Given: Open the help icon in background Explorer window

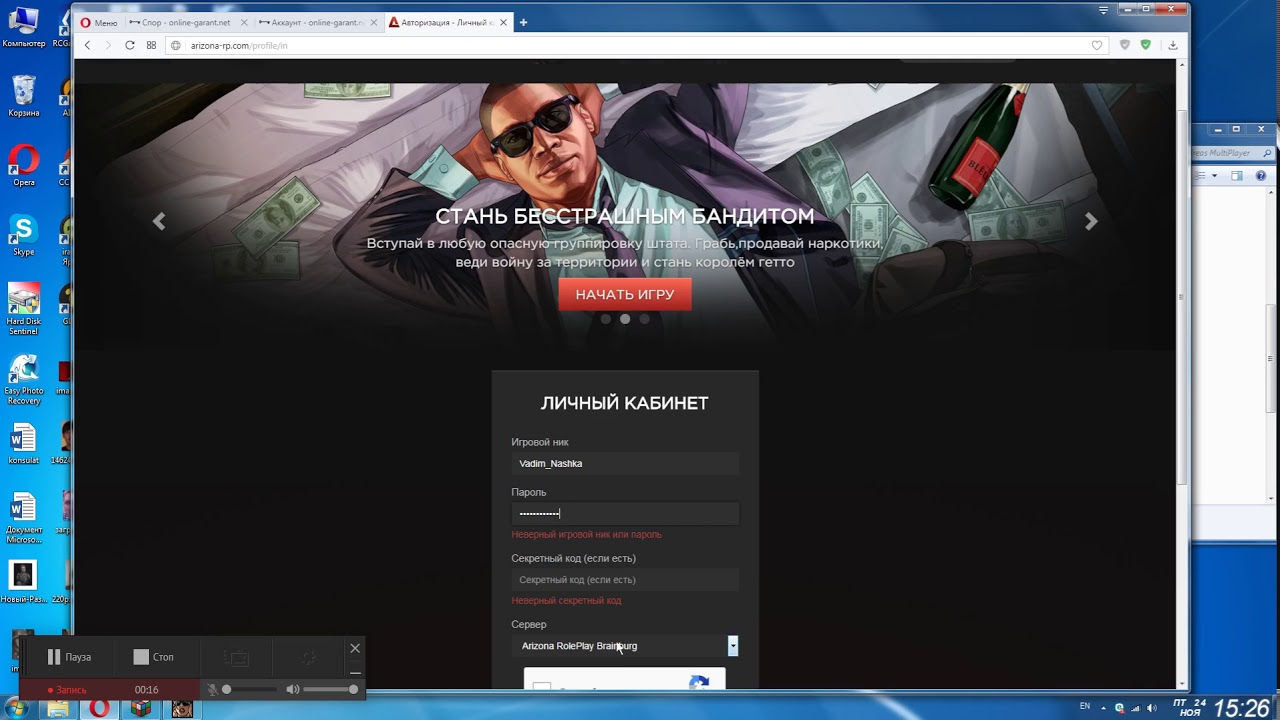Looking at the screenshot, I should coord(1261,175).
